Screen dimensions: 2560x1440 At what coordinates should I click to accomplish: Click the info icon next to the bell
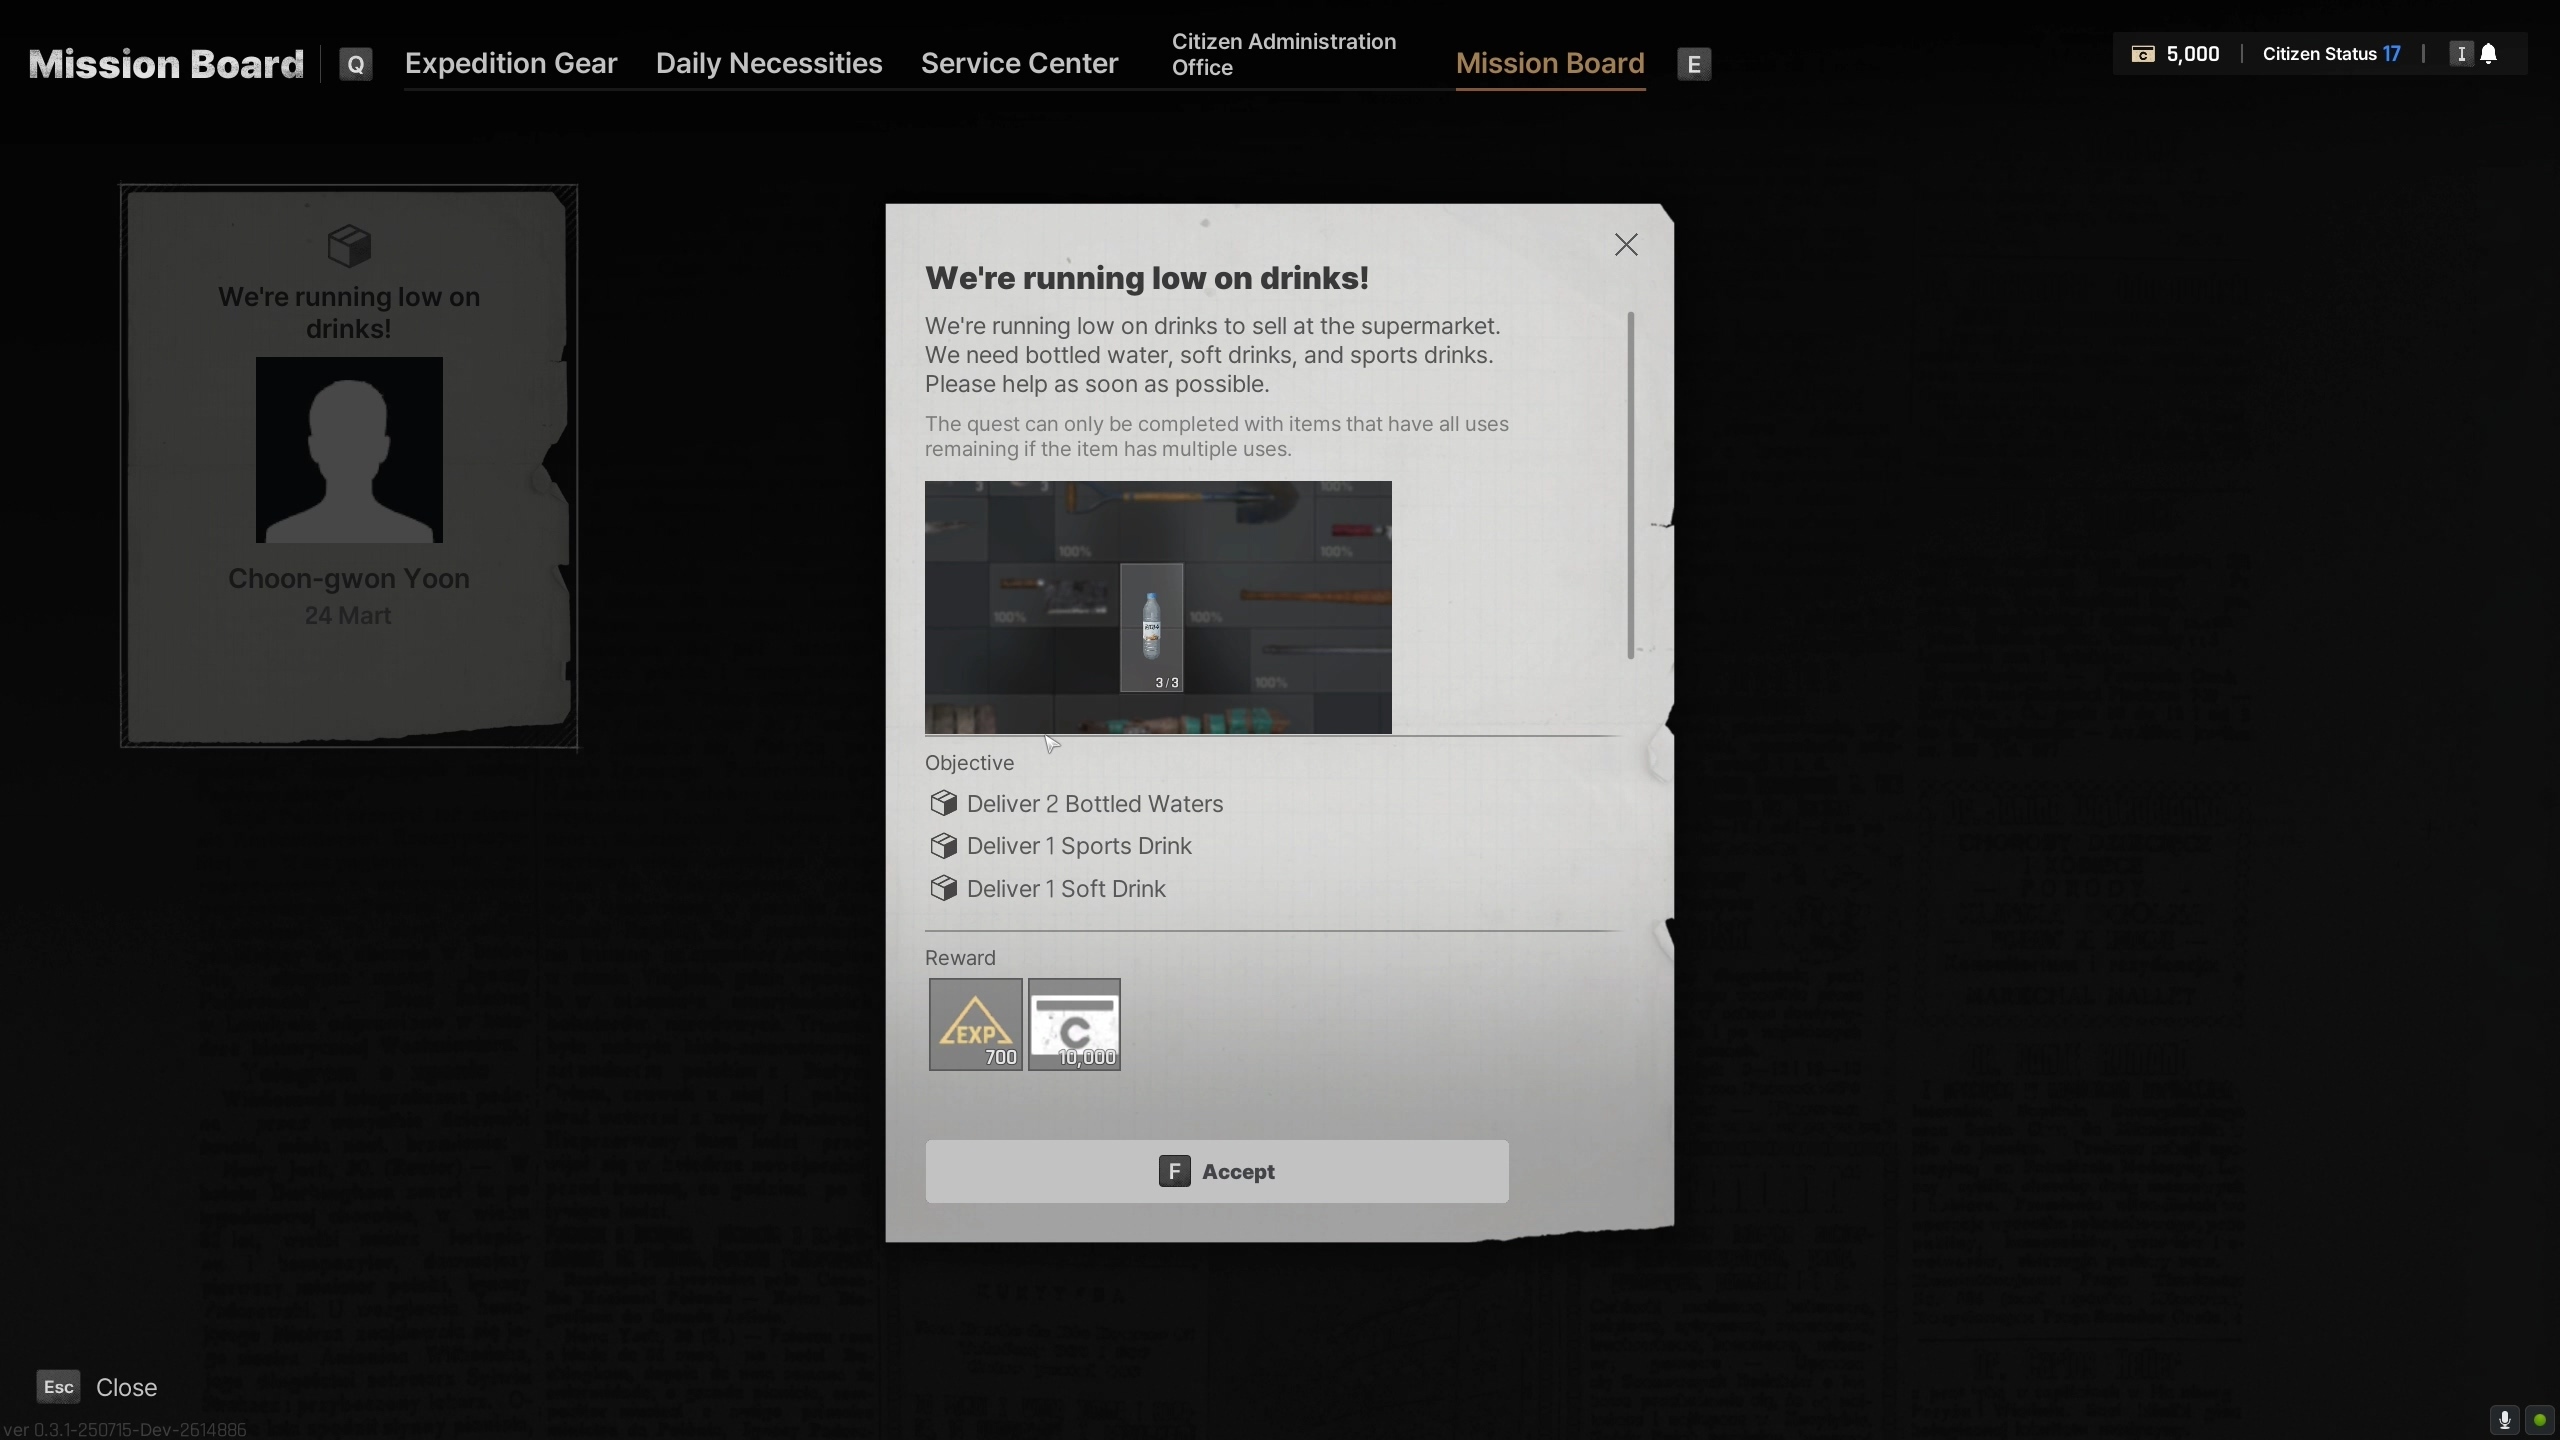2461,54
